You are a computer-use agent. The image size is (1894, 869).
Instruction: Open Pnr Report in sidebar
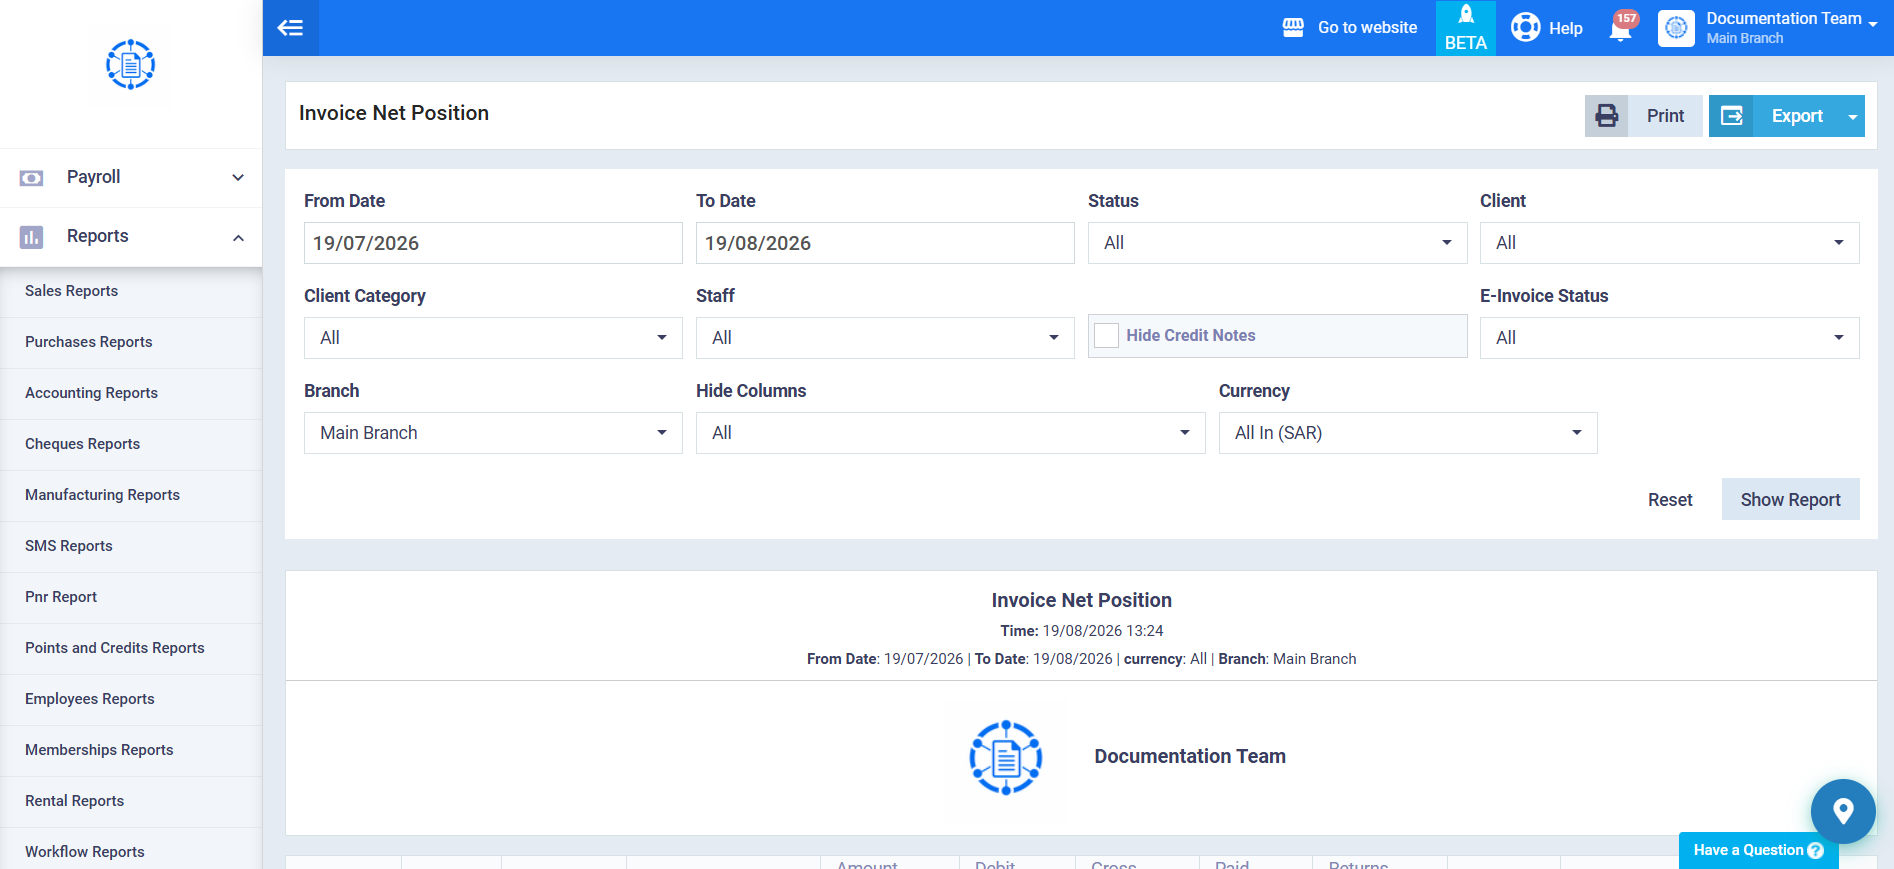coord(131,597)
